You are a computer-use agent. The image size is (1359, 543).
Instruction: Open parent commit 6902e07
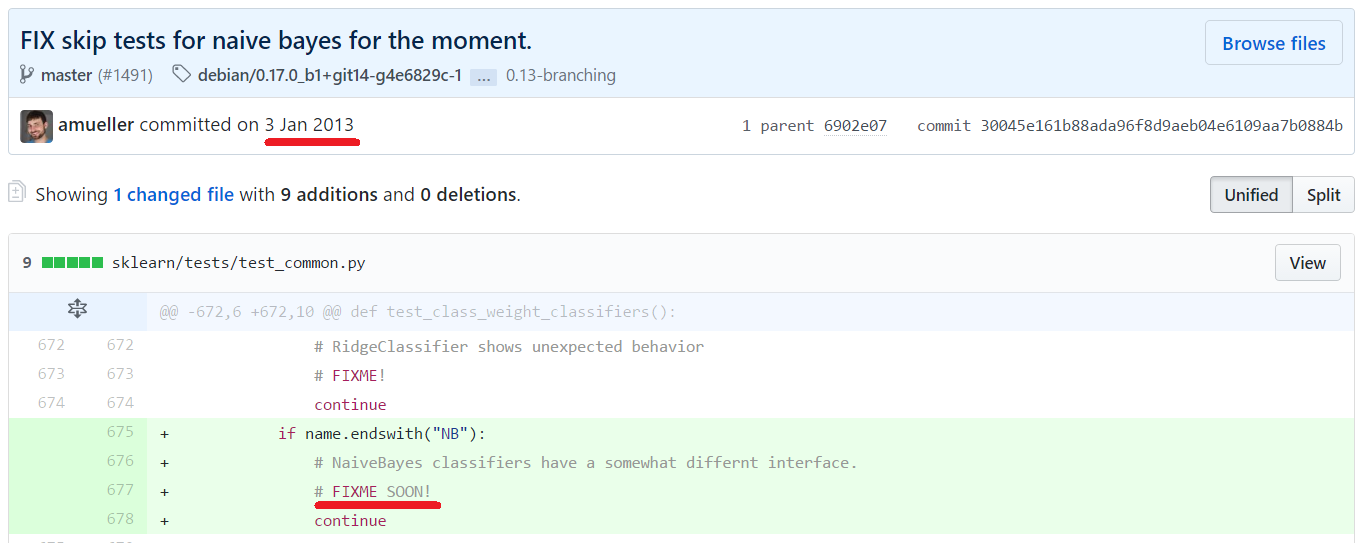pyautogui.click(x=855, y=126)
